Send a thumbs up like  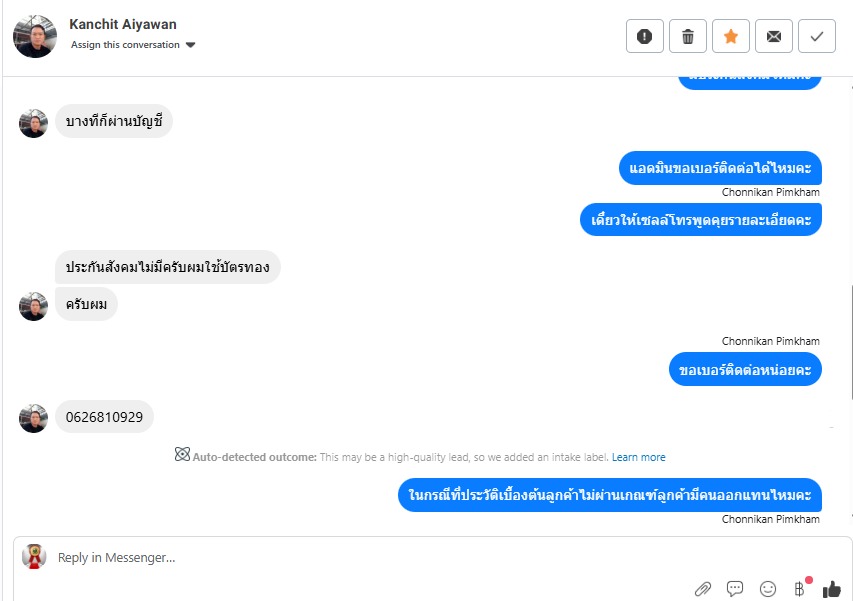click(832, 588)
